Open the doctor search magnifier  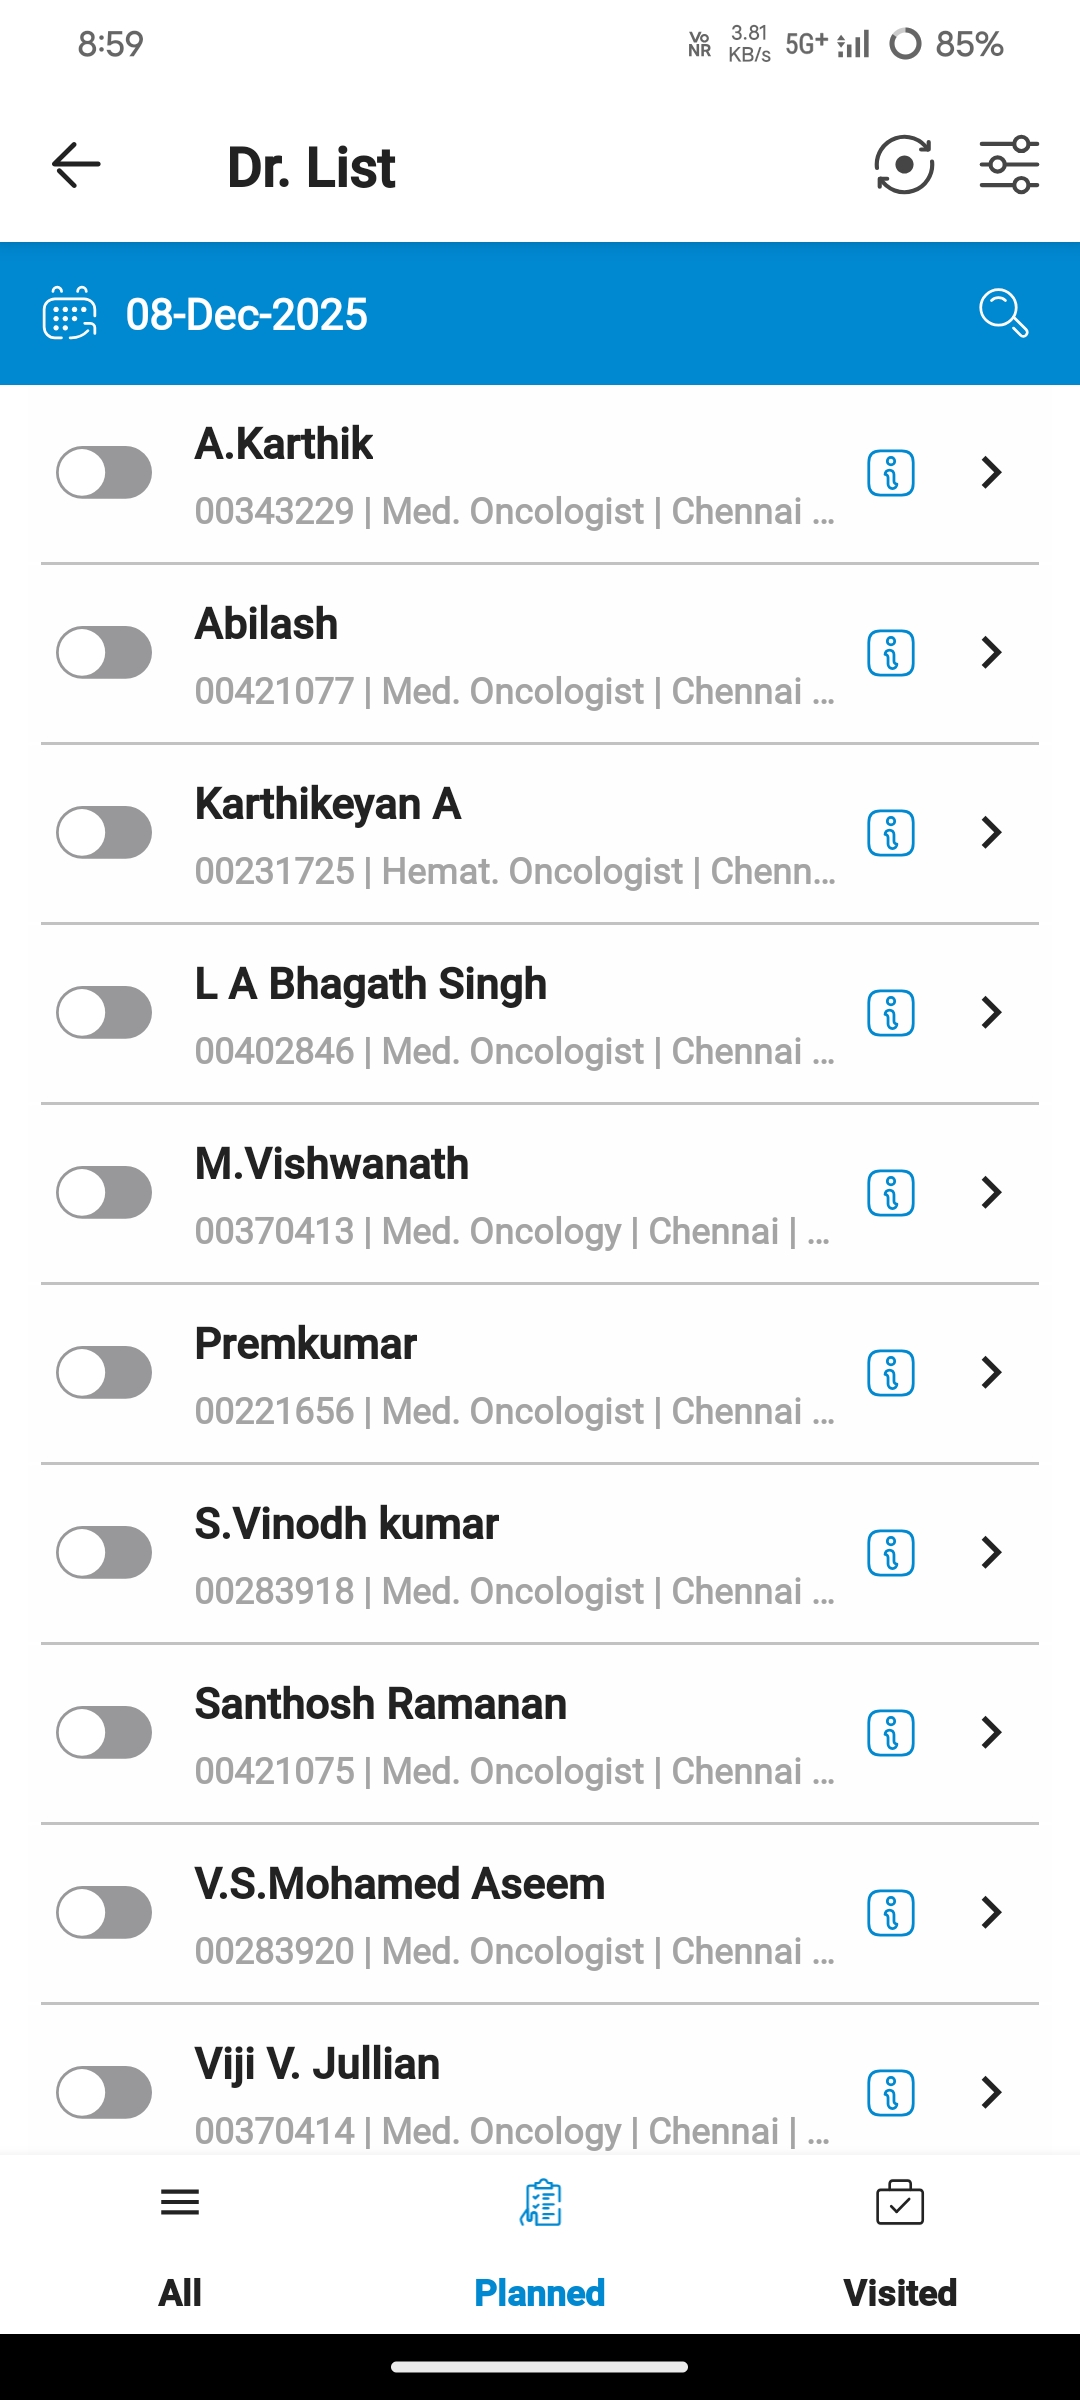coord(1003,313)
